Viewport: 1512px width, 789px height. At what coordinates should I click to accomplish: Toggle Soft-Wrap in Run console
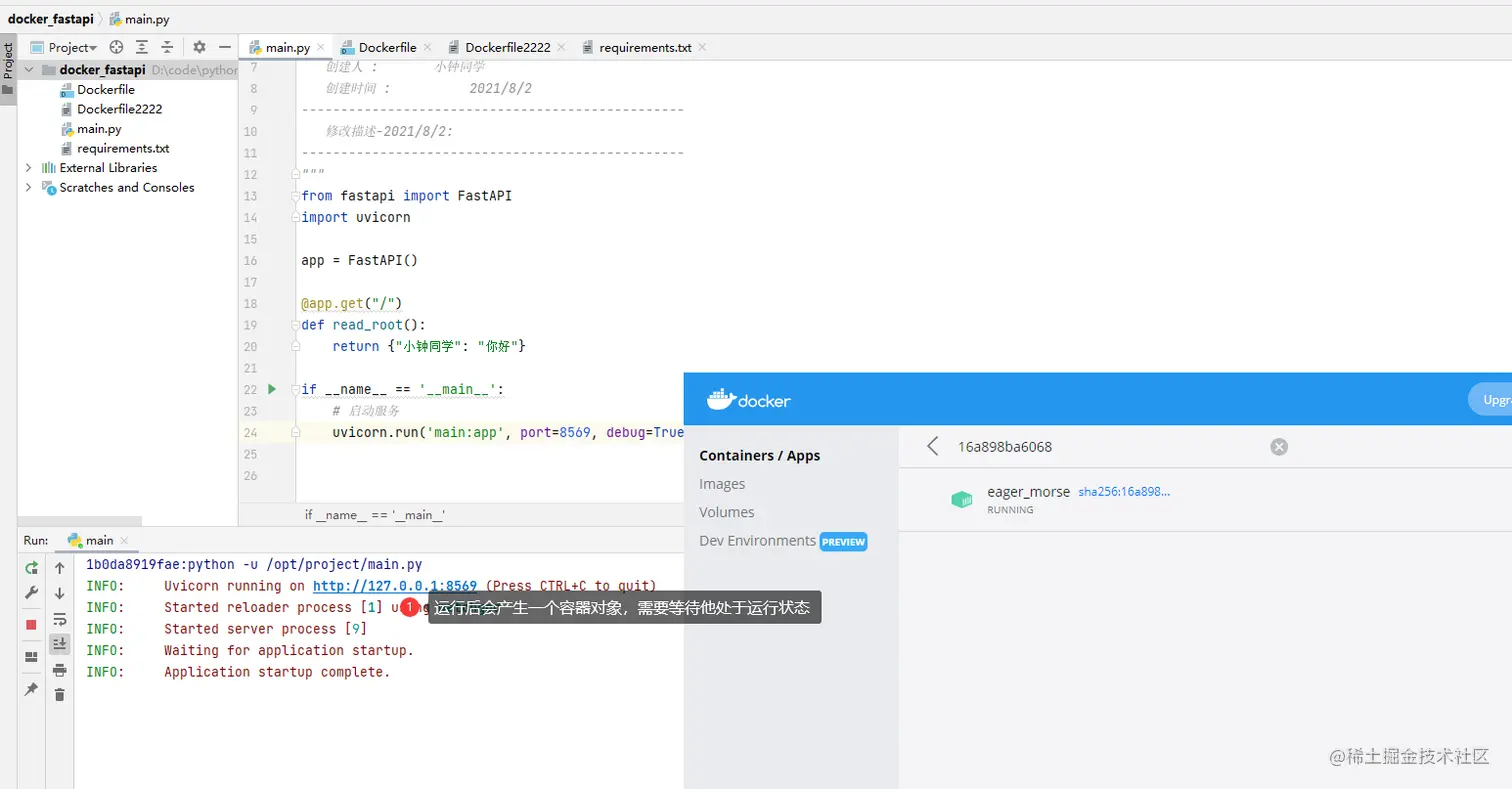pos(60,619)
